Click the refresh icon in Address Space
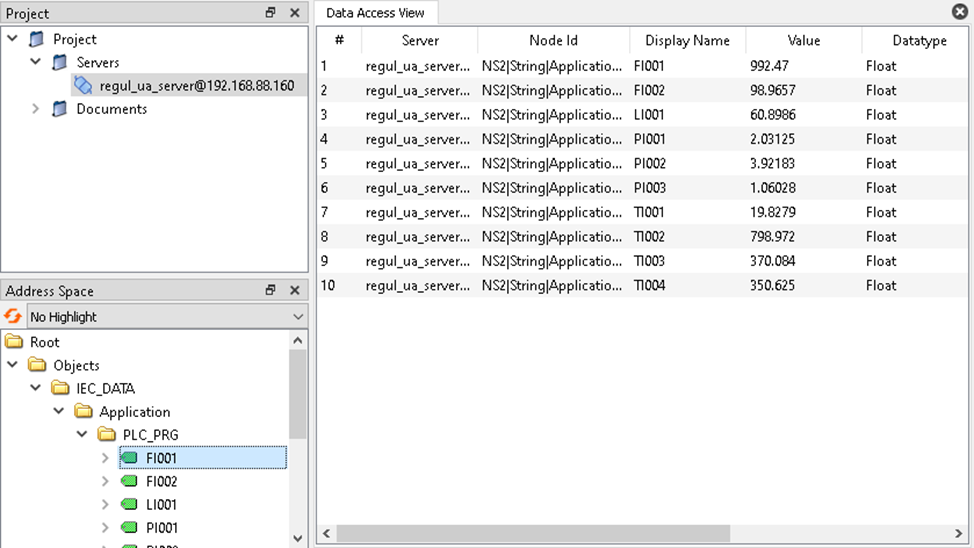This screenshot has width=974, height=548. [x=12, y=316]
